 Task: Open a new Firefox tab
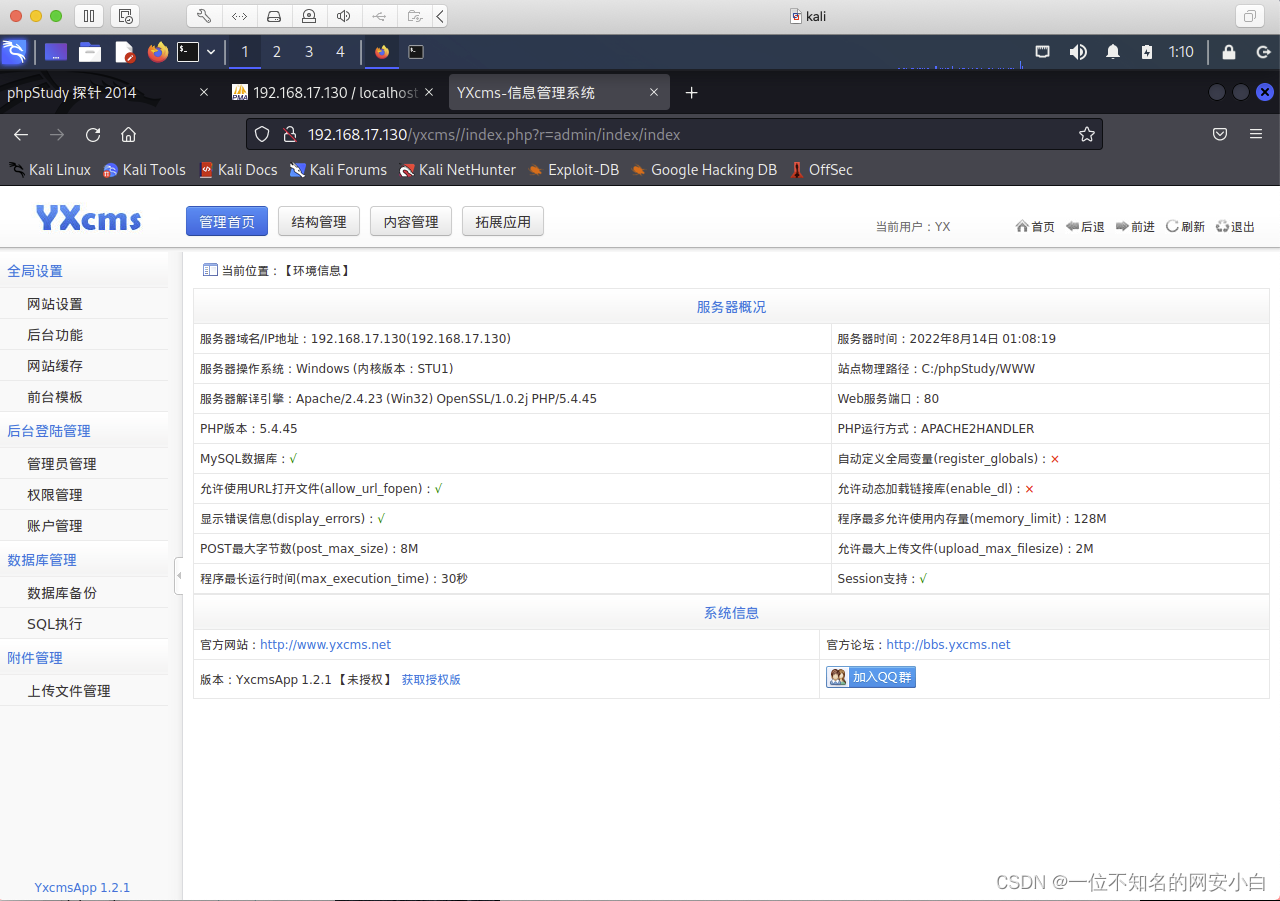click(691, 92)
